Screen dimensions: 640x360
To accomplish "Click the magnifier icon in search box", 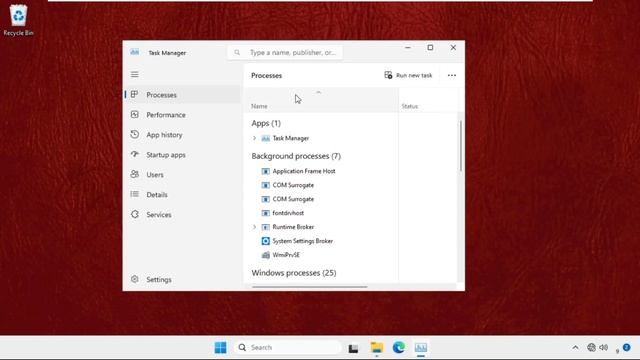I will pos(237,52).
